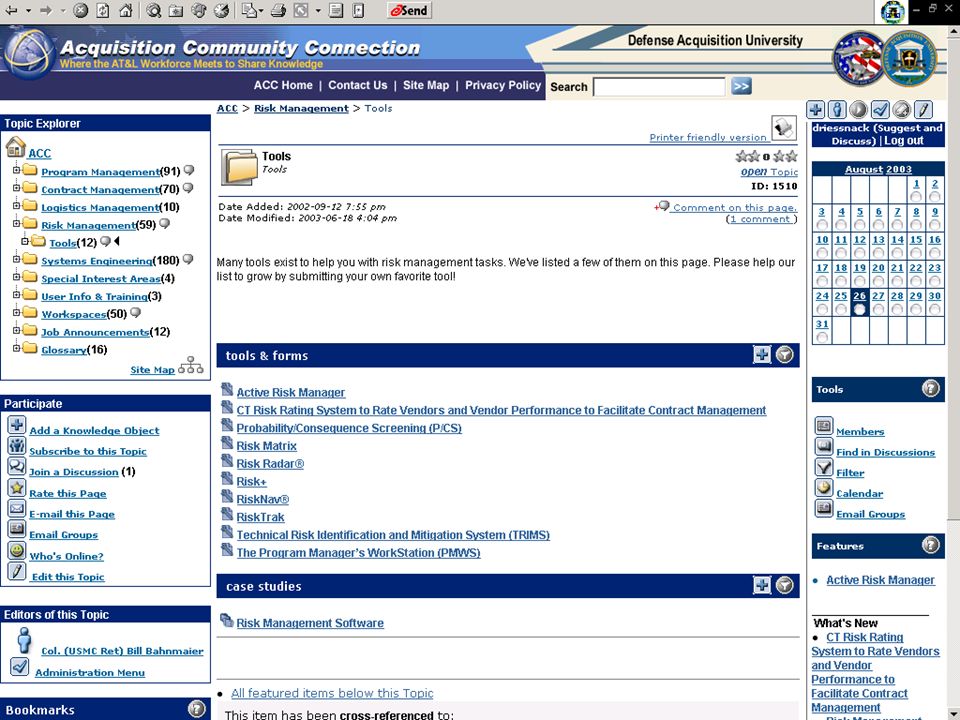Click the Who's Online smiley icon
This screenshot has height=720, width=960.
pos(17,551)
